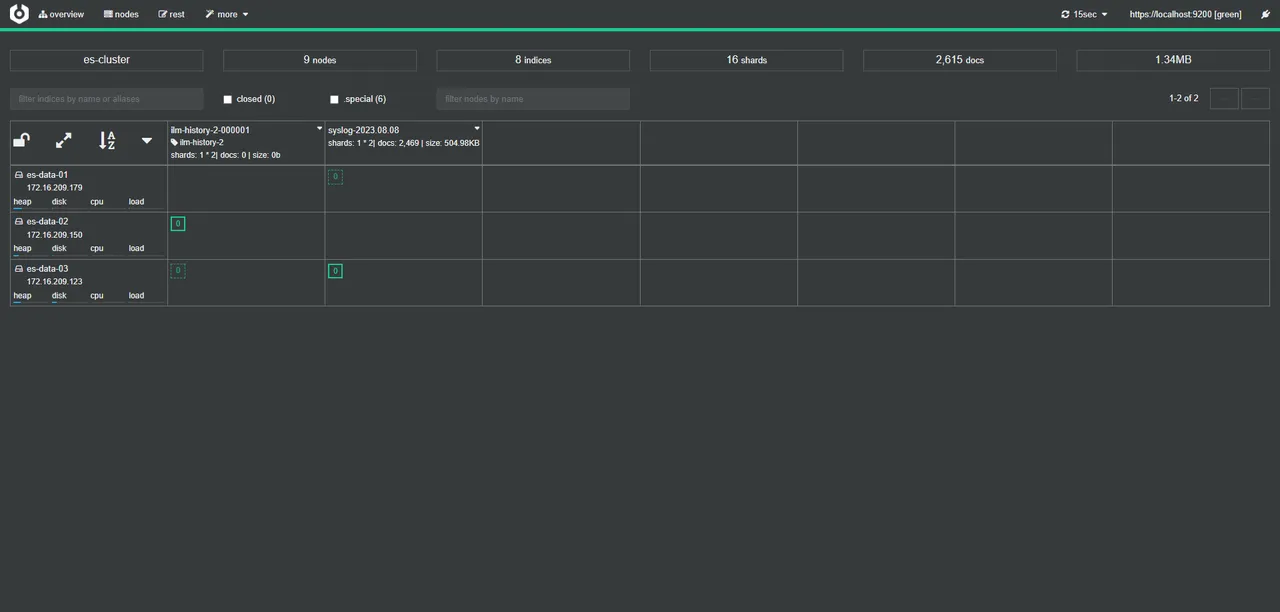Enable the .special (6) indices checkbox

click(334, 100)
